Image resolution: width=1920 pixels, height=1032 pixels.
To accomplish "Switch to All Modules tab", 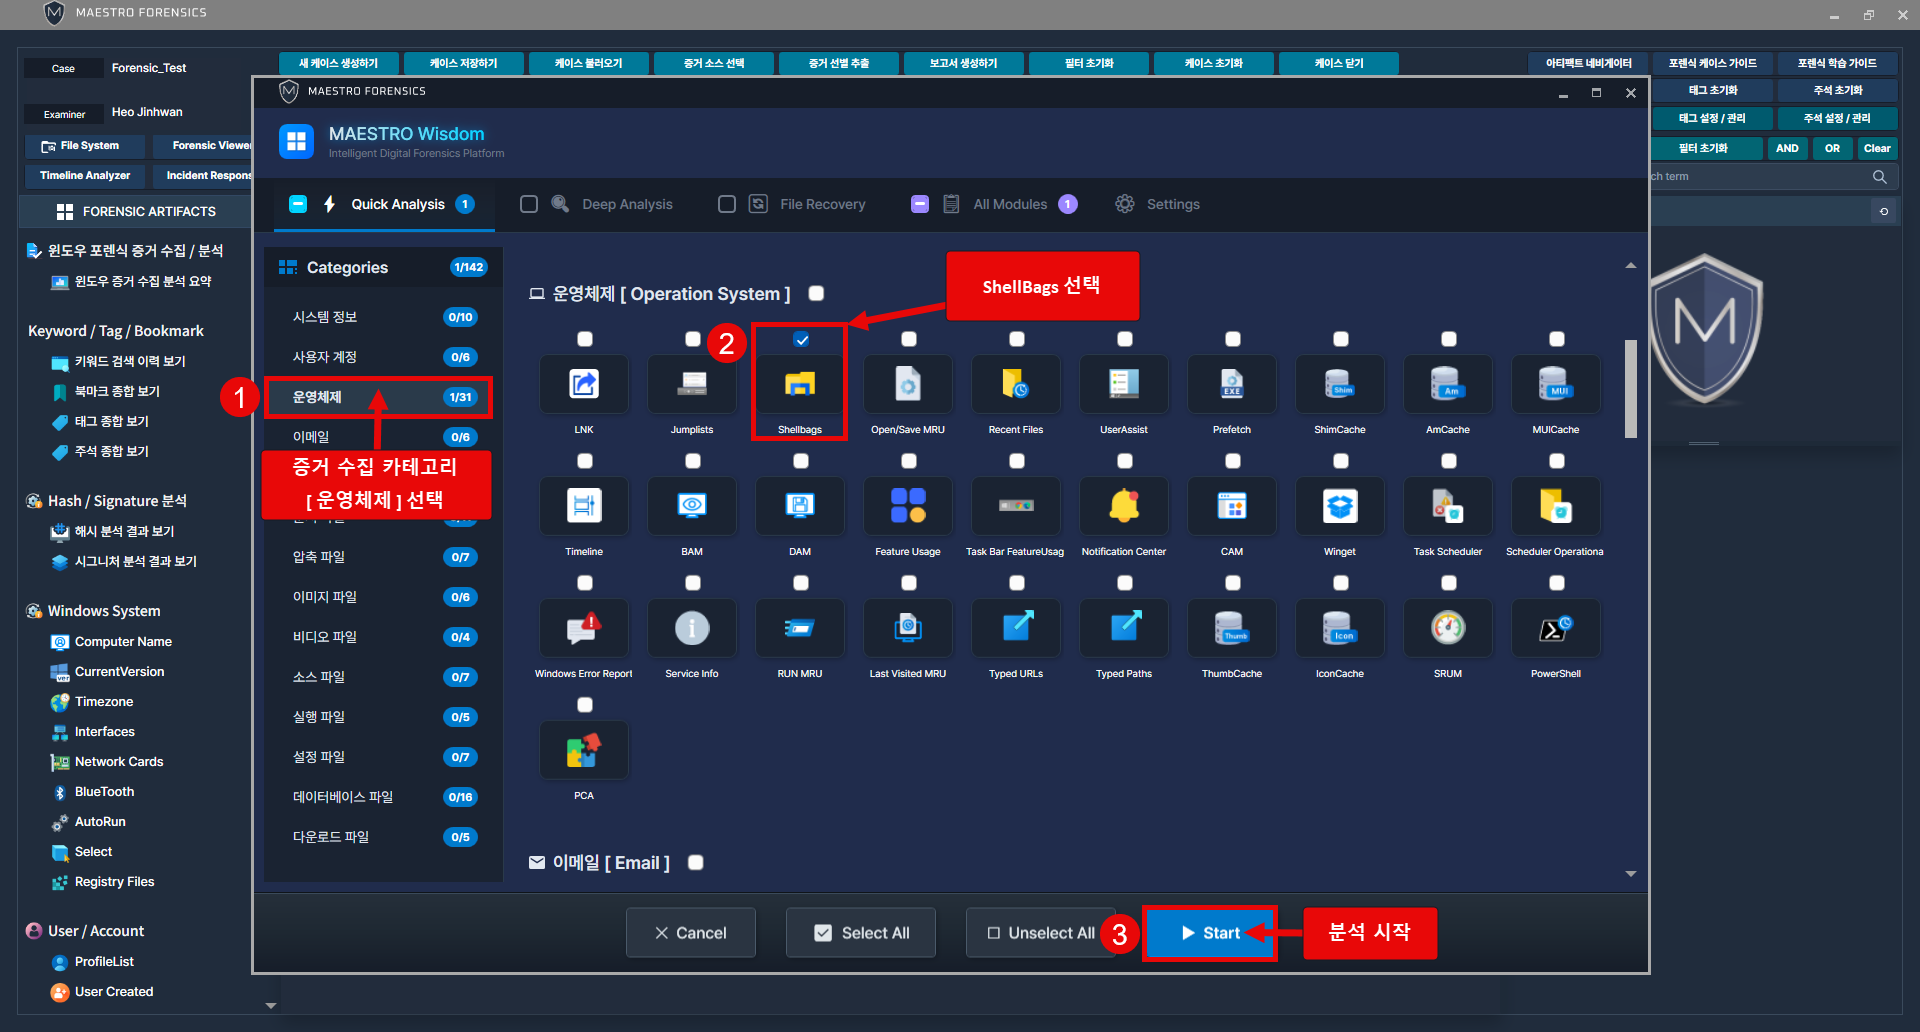I will point(995,204).
